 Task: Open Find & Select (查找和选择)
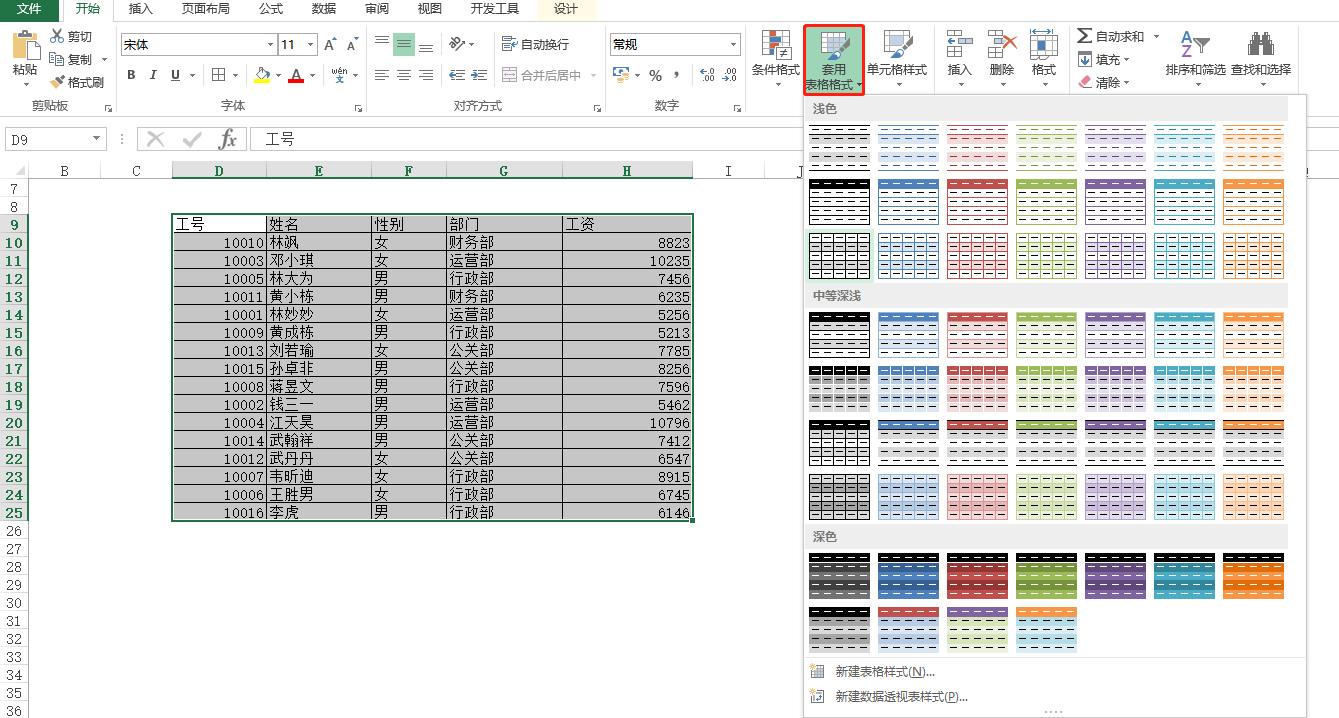1260,58
